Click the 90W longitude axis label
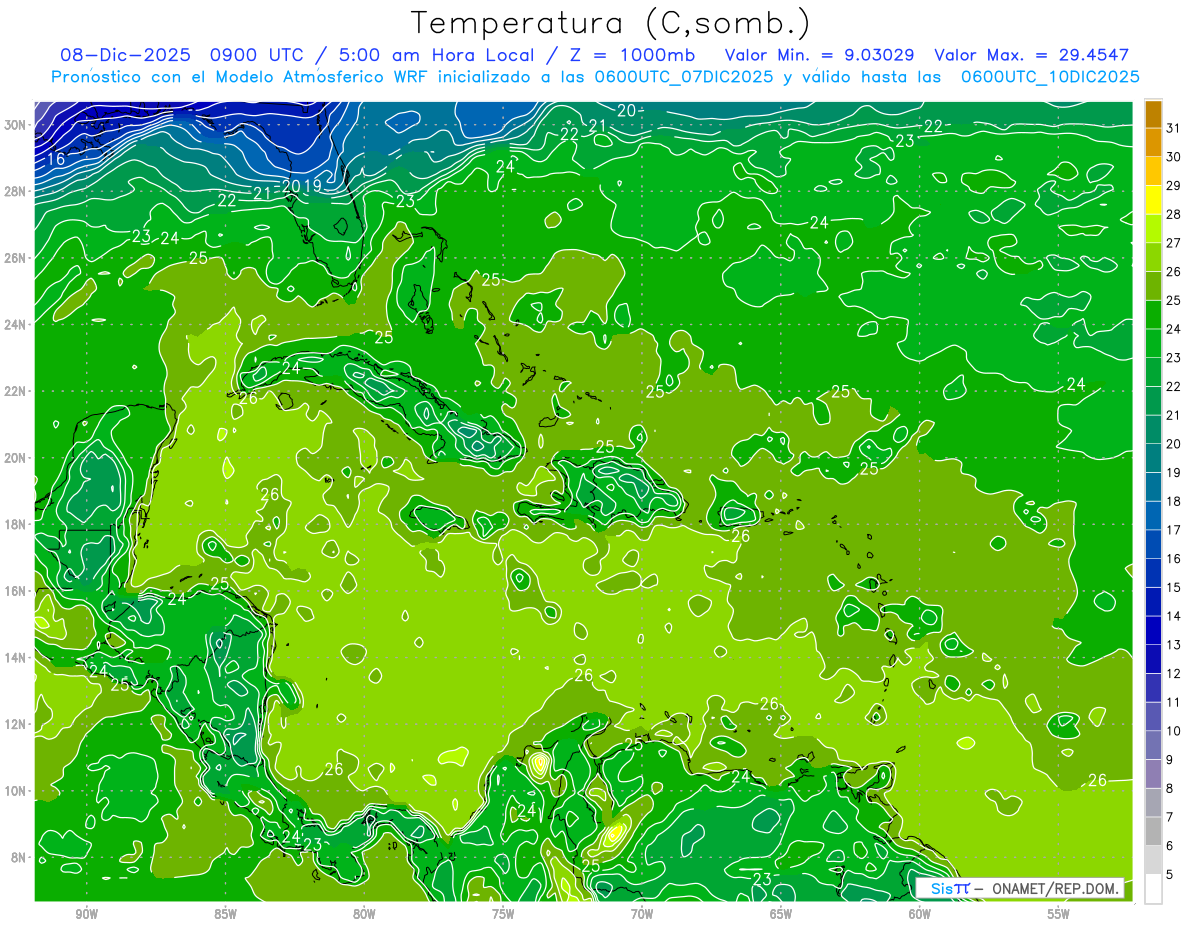This screenshot has width=1200, height=927. tap(86, 914)
